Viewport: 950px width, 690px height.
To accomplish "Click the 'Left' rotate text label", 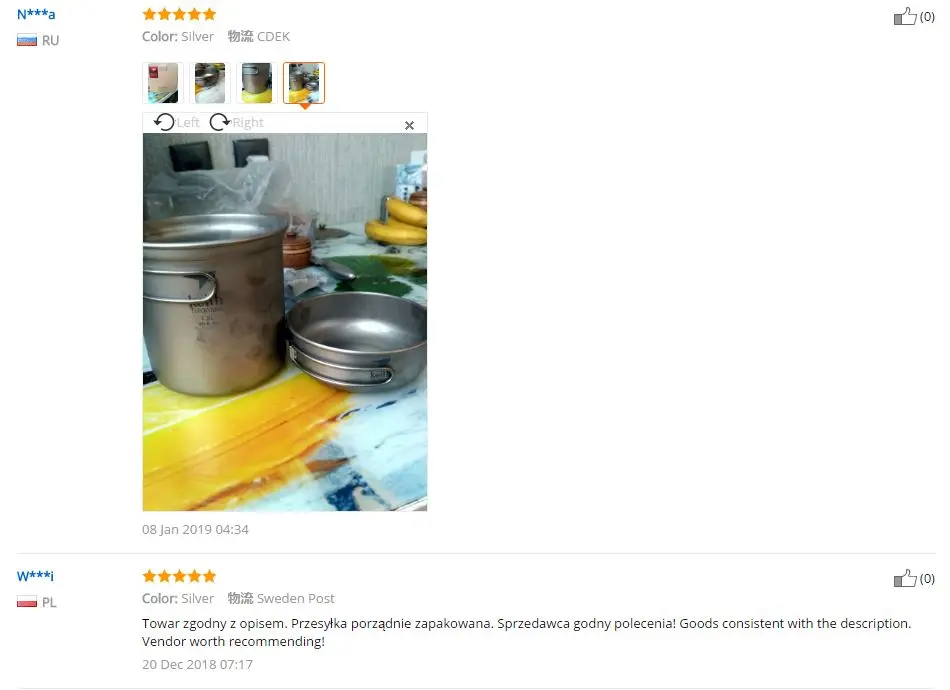I will pyautogui.click(x=188, y=122).
